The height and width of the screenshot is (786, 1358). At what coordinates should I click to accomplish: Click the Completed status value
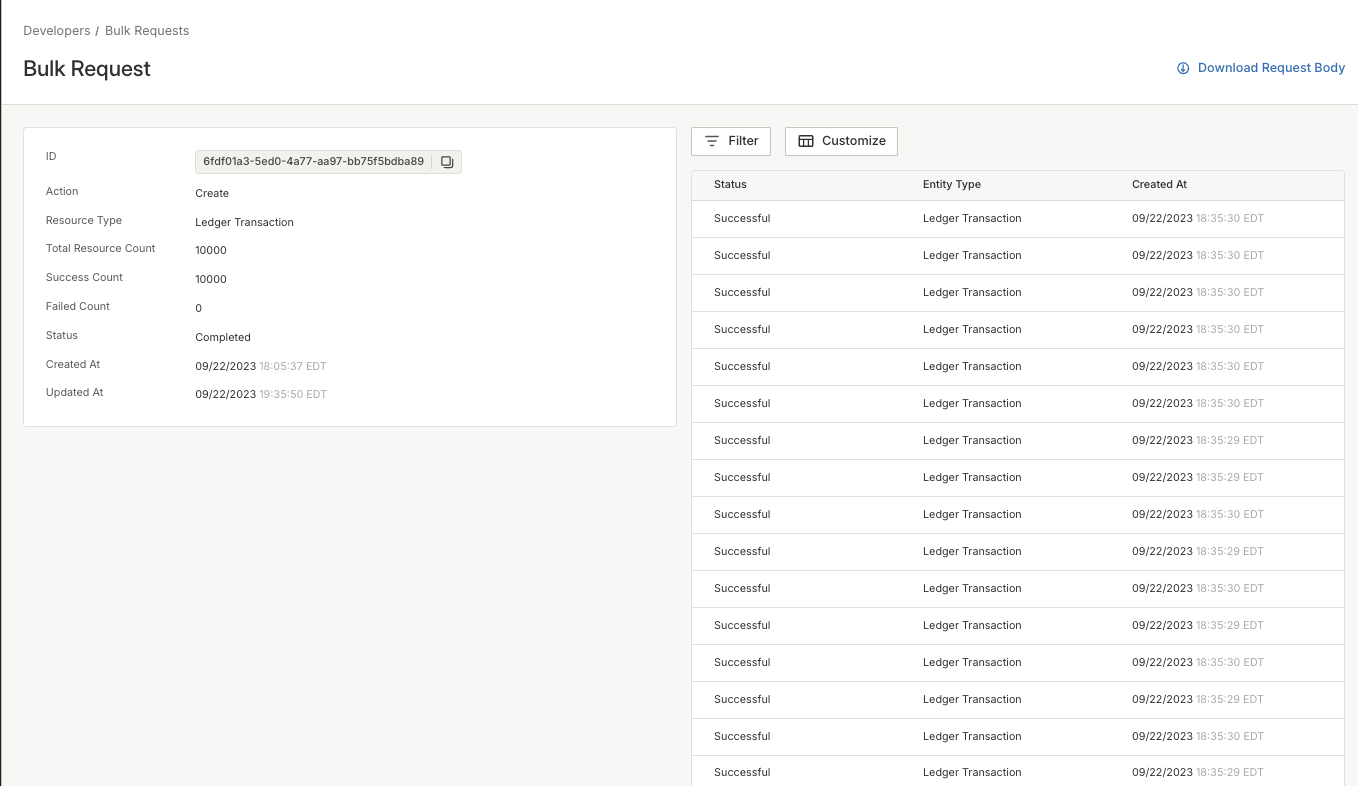[x=222, y=337]
